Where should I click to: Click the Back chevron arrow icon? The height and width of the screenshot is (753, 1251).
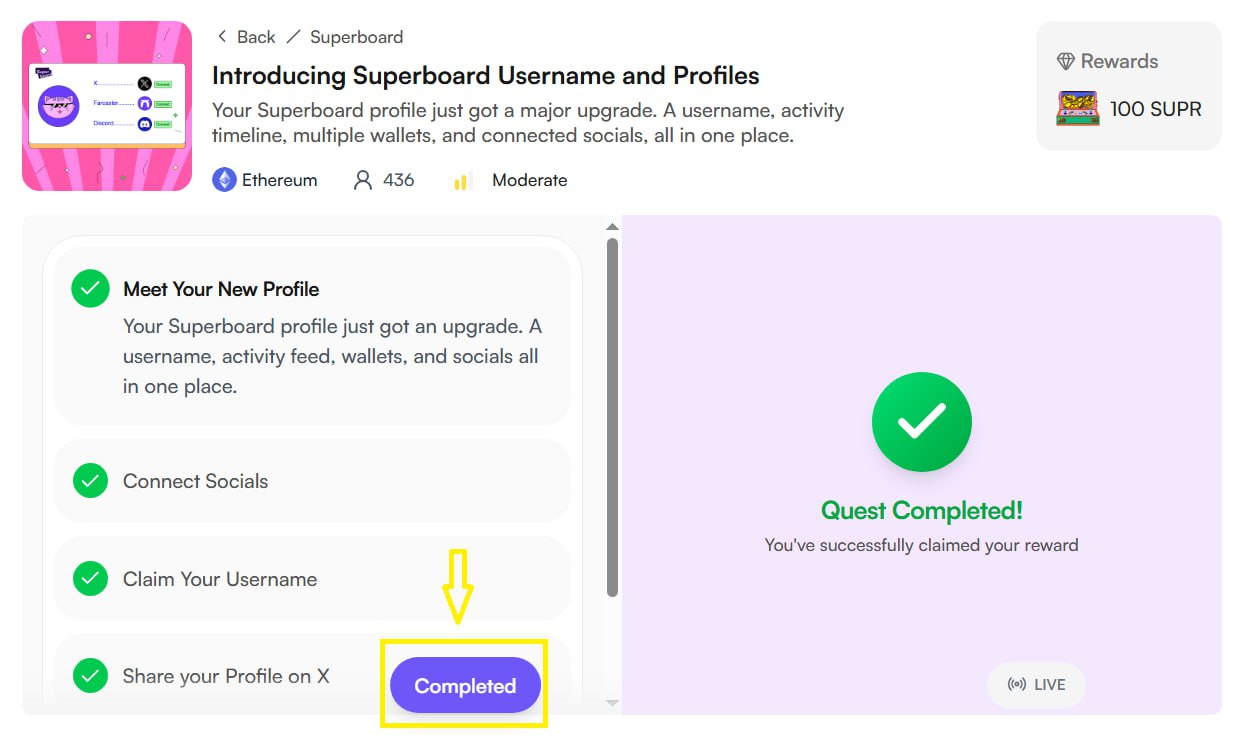(221, 37)
